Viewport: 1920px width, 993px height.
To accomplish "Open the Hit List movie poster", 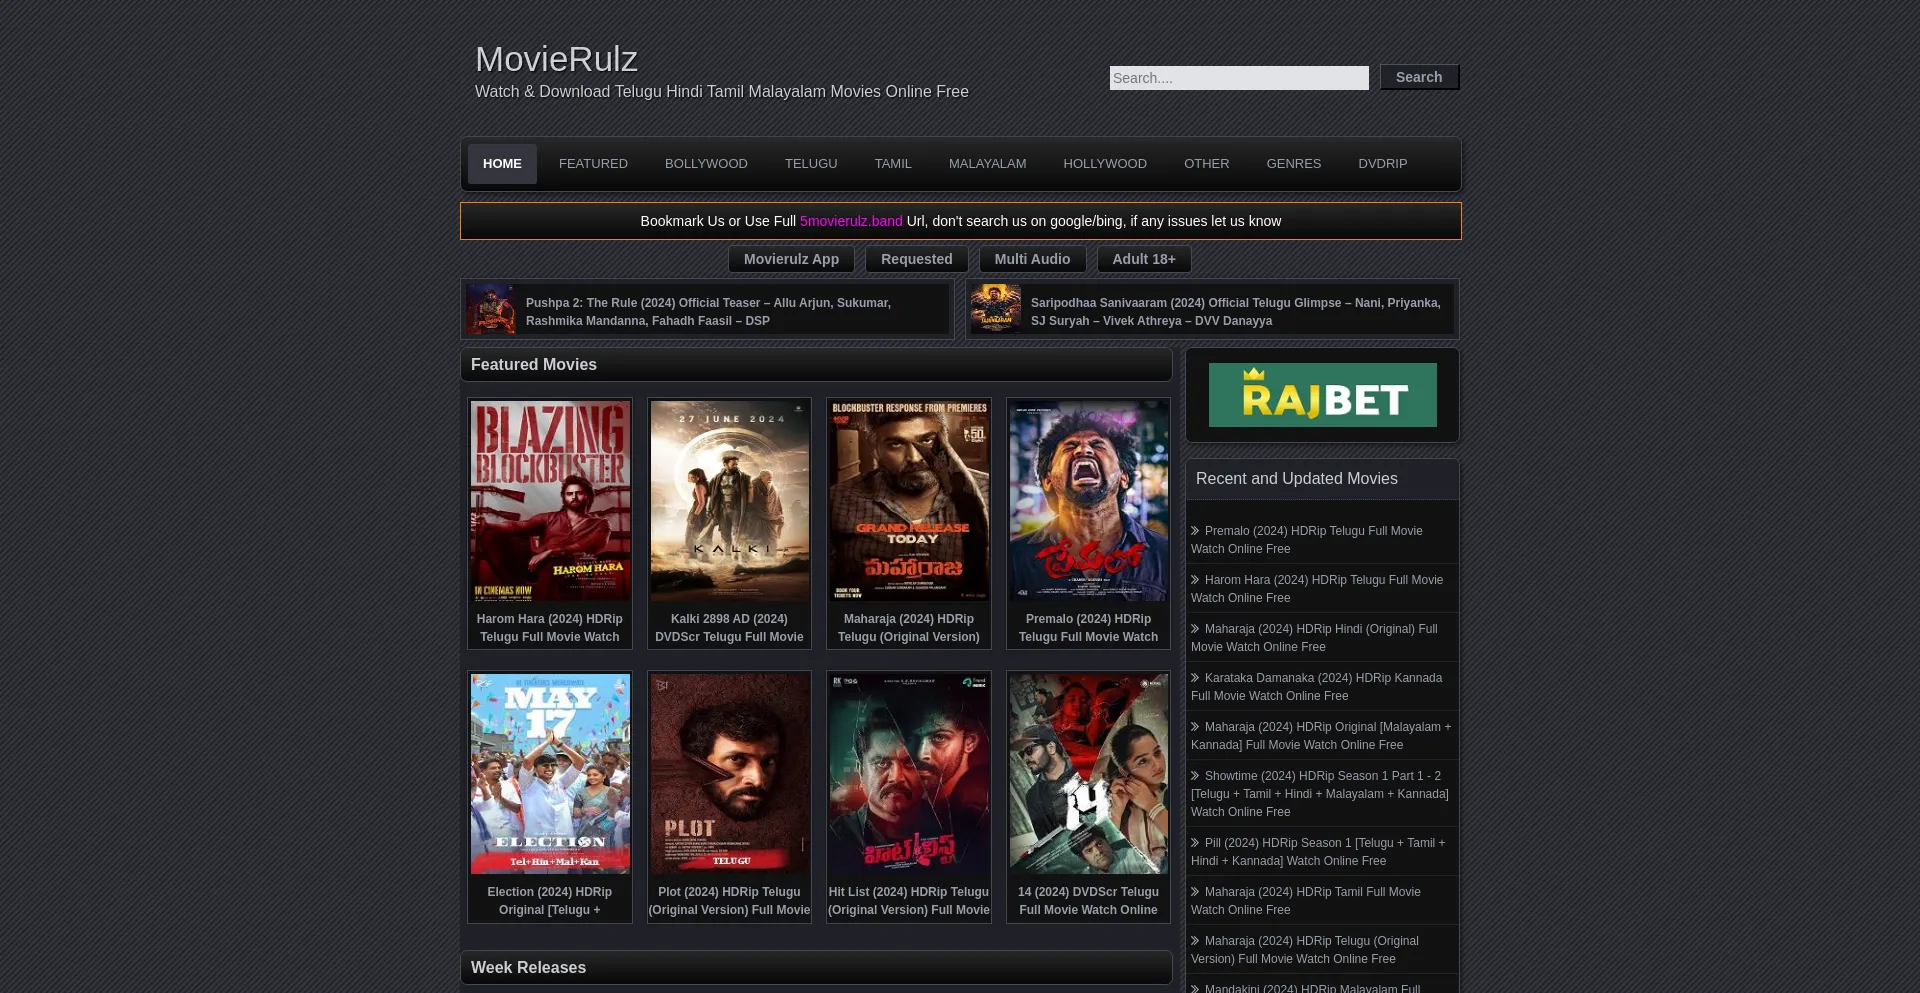I will click(909, 774).
